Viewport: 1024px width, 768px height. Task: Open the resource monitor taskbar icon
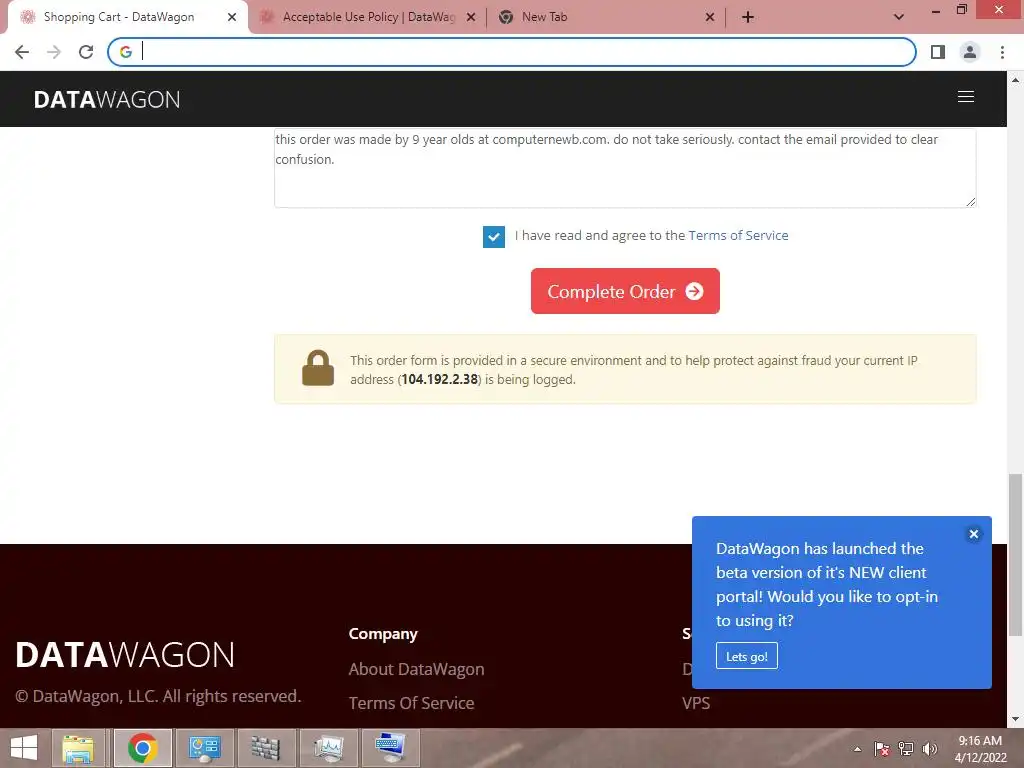click(328, 748)
